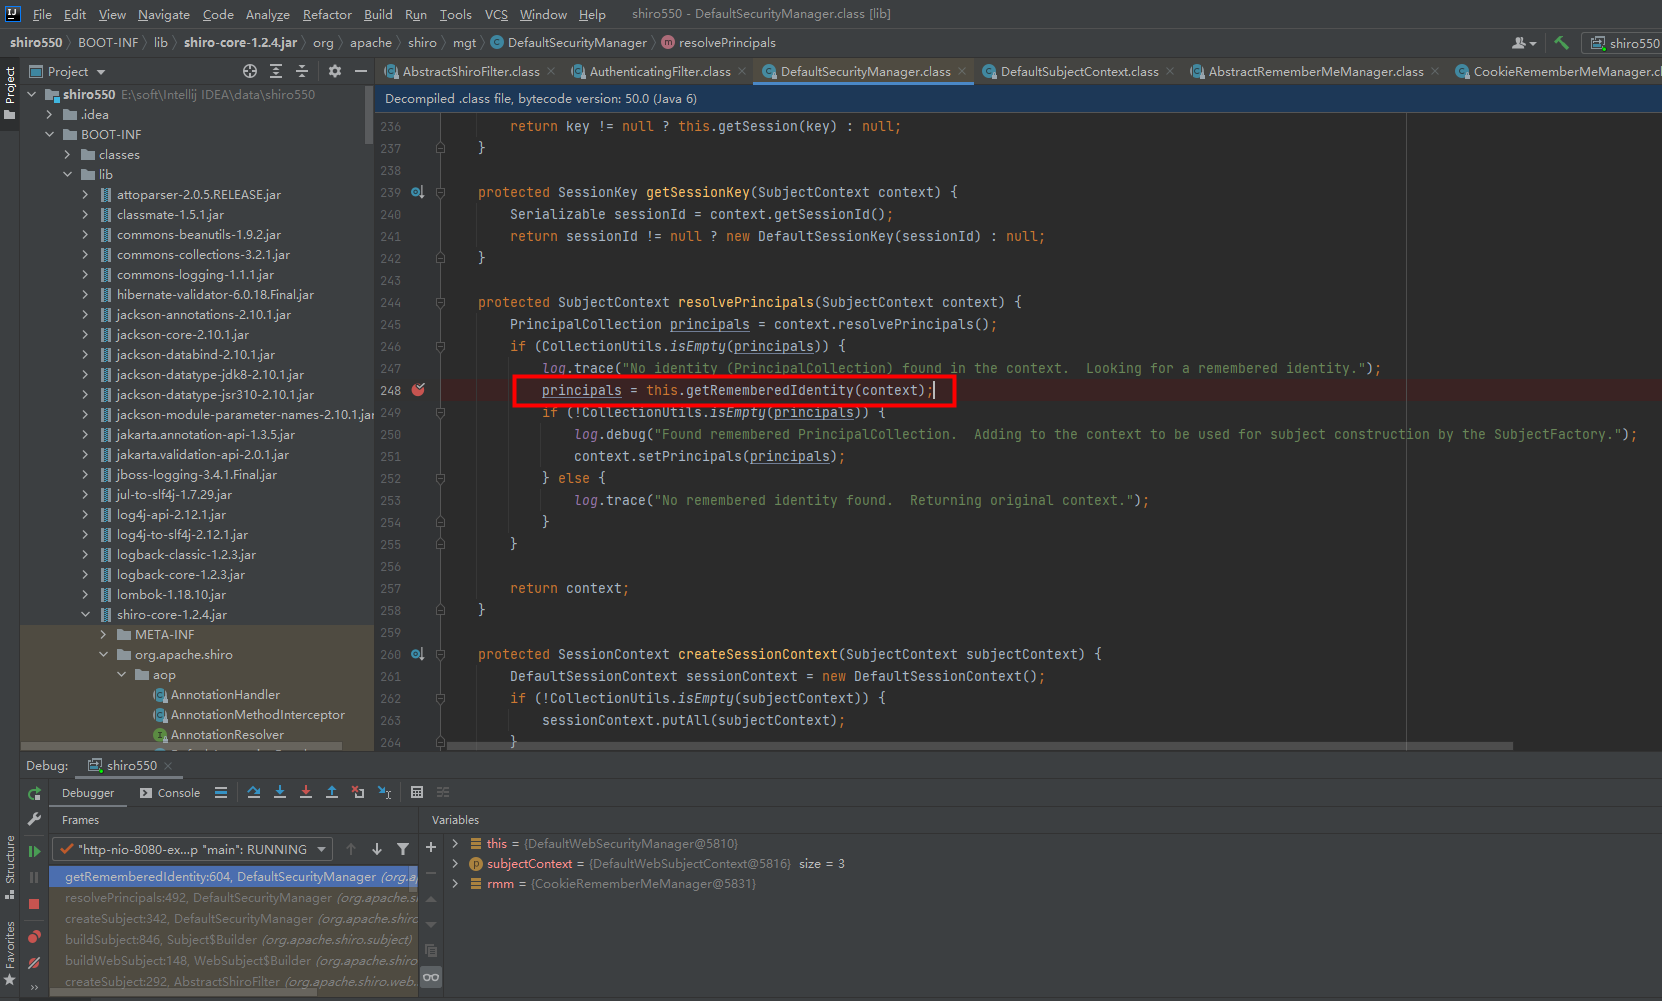
Task: Expand the META-INF folder
Action: (104, 634)
